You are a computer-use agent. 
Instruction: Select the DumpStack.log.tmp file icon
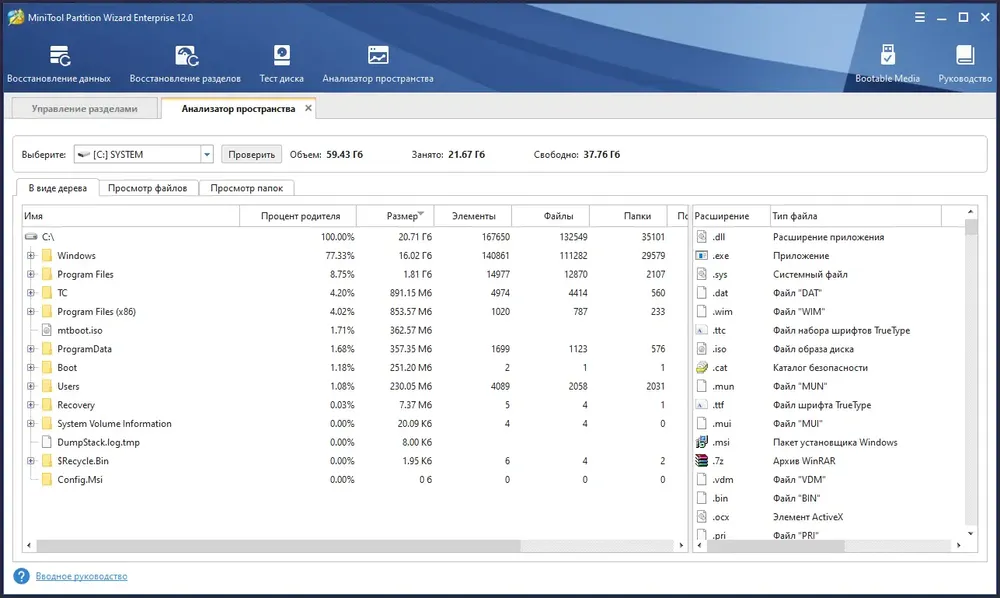click(x=47, y=442)
